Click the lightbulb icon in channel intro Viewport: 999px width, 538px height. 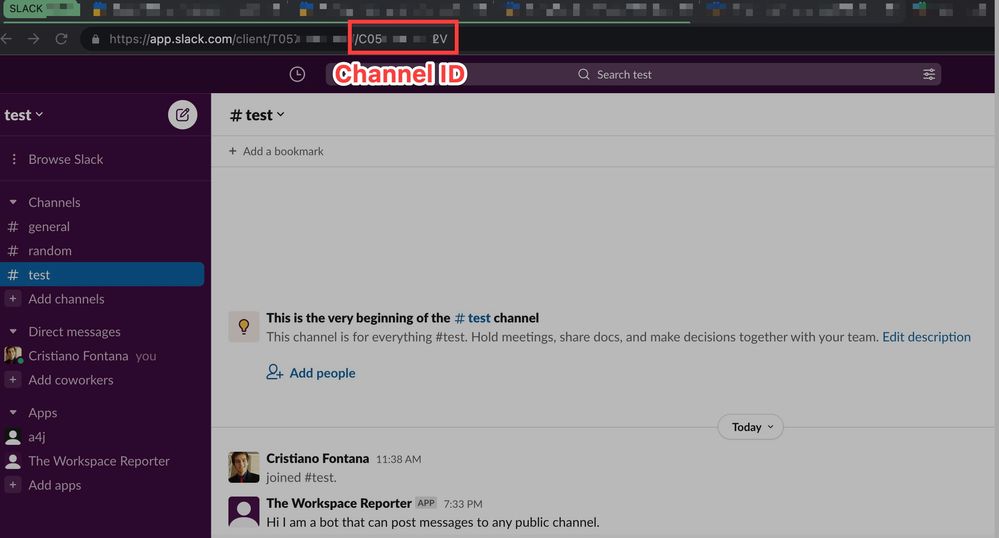coord(243,326)
